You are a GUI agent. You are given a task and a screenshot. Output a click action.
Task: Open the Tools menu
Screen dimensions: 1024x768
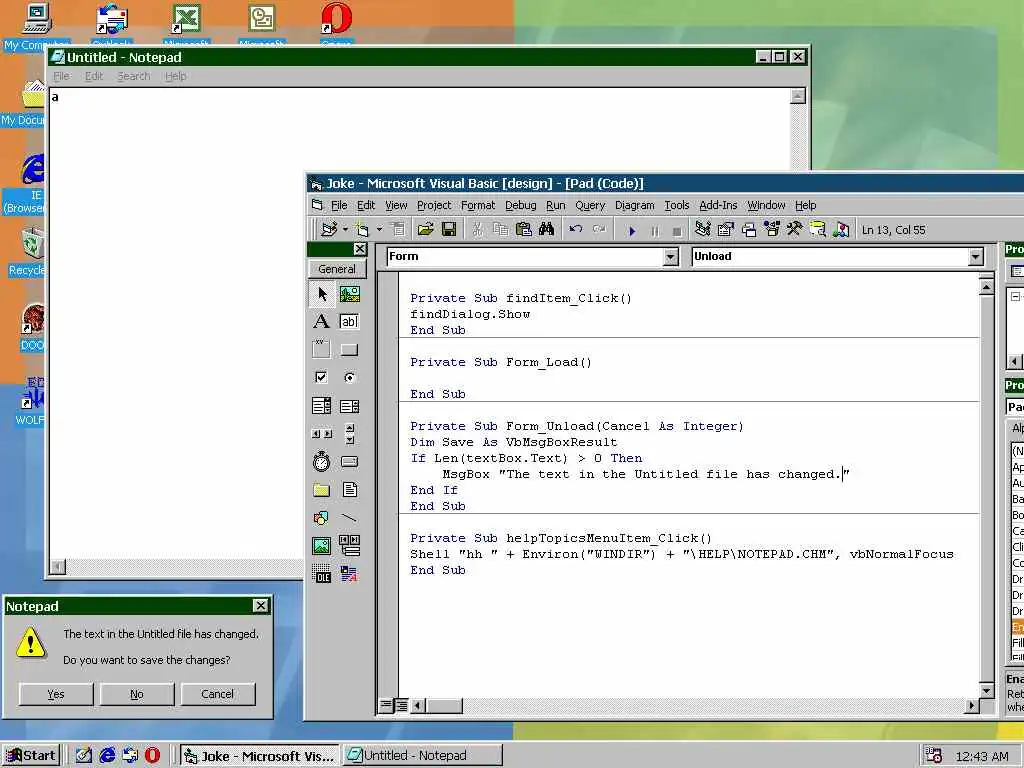(x=677, y=205)
